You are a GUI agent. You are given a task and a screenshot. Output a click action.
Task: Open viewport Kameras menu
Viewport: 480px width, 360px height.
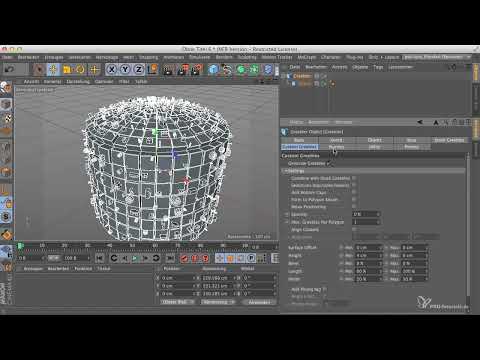point(52,81)
